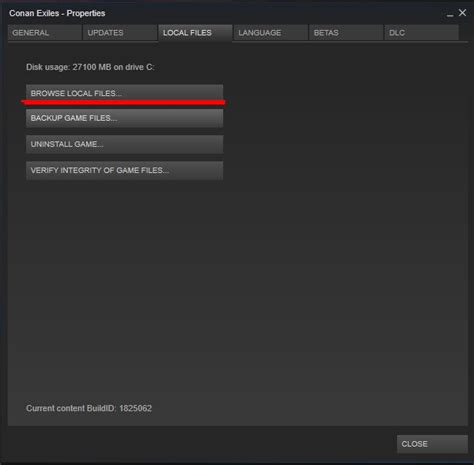Choose Uninstall Game option
474x465 pixels.
[x=125, y=144]
